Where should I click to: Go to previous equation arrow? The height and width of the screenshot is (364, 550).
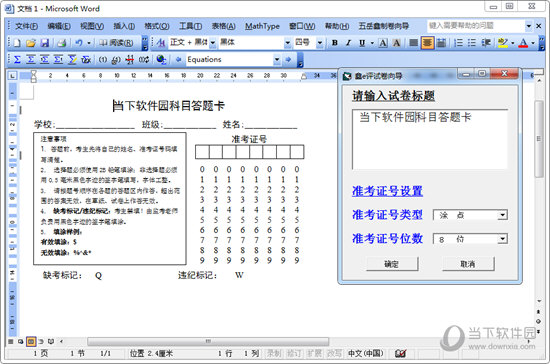[178, 60]
